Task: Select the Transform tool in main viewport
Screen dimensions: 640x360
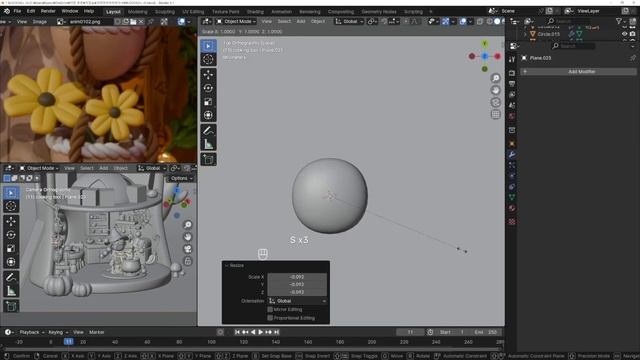Action: click(208, 115)
